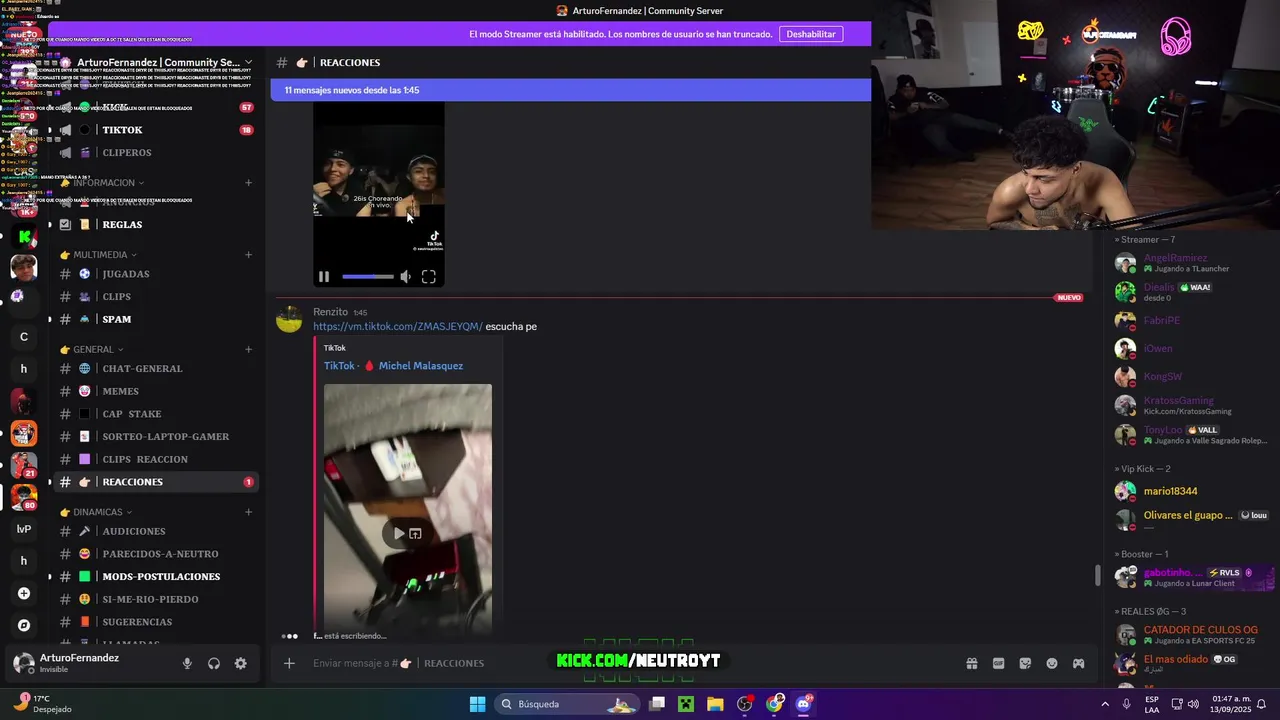Viewport: 1280px width, 720px height.
Task: Open the MODS-POSTULACIONES channel
Action: 156,577
